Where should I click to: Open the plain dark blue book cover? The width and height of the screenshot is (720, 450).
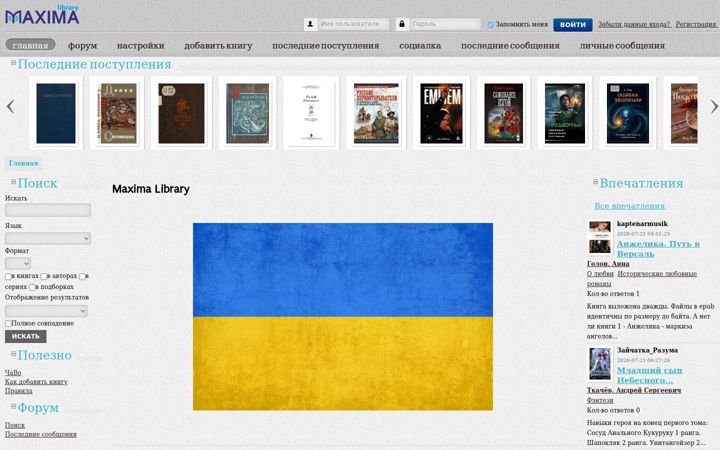point(56,113)
